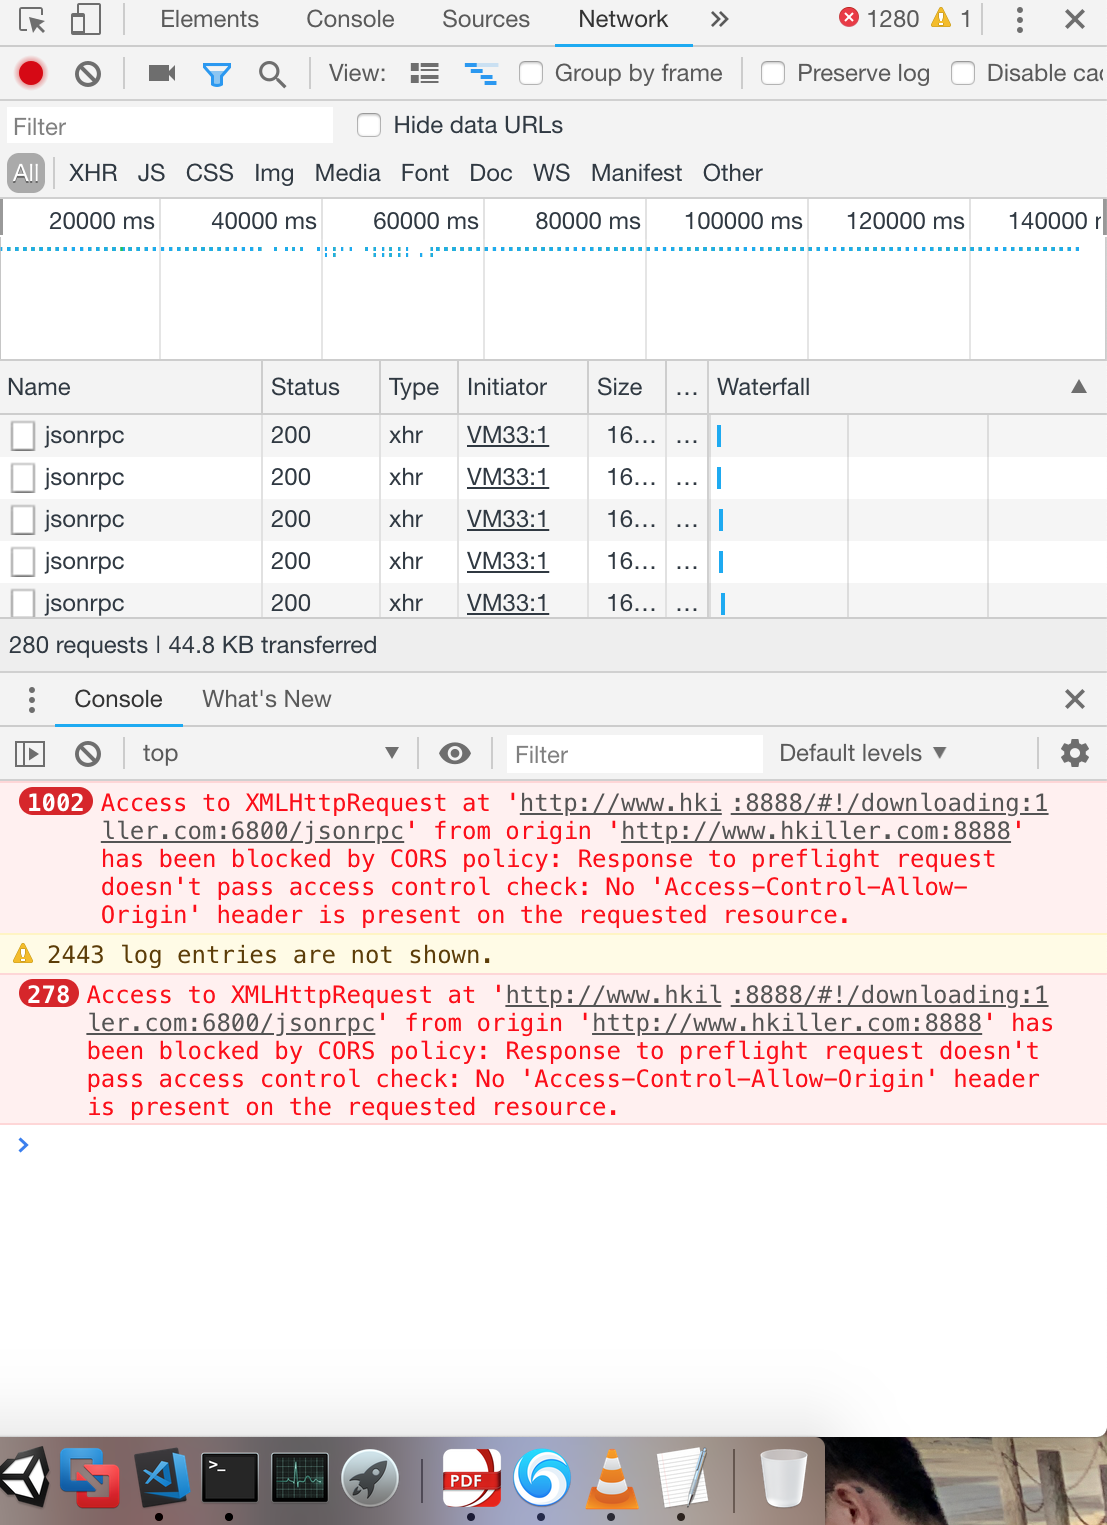1107x1525 pixels.
Task: Start recording network log
Action: point(30,73)
